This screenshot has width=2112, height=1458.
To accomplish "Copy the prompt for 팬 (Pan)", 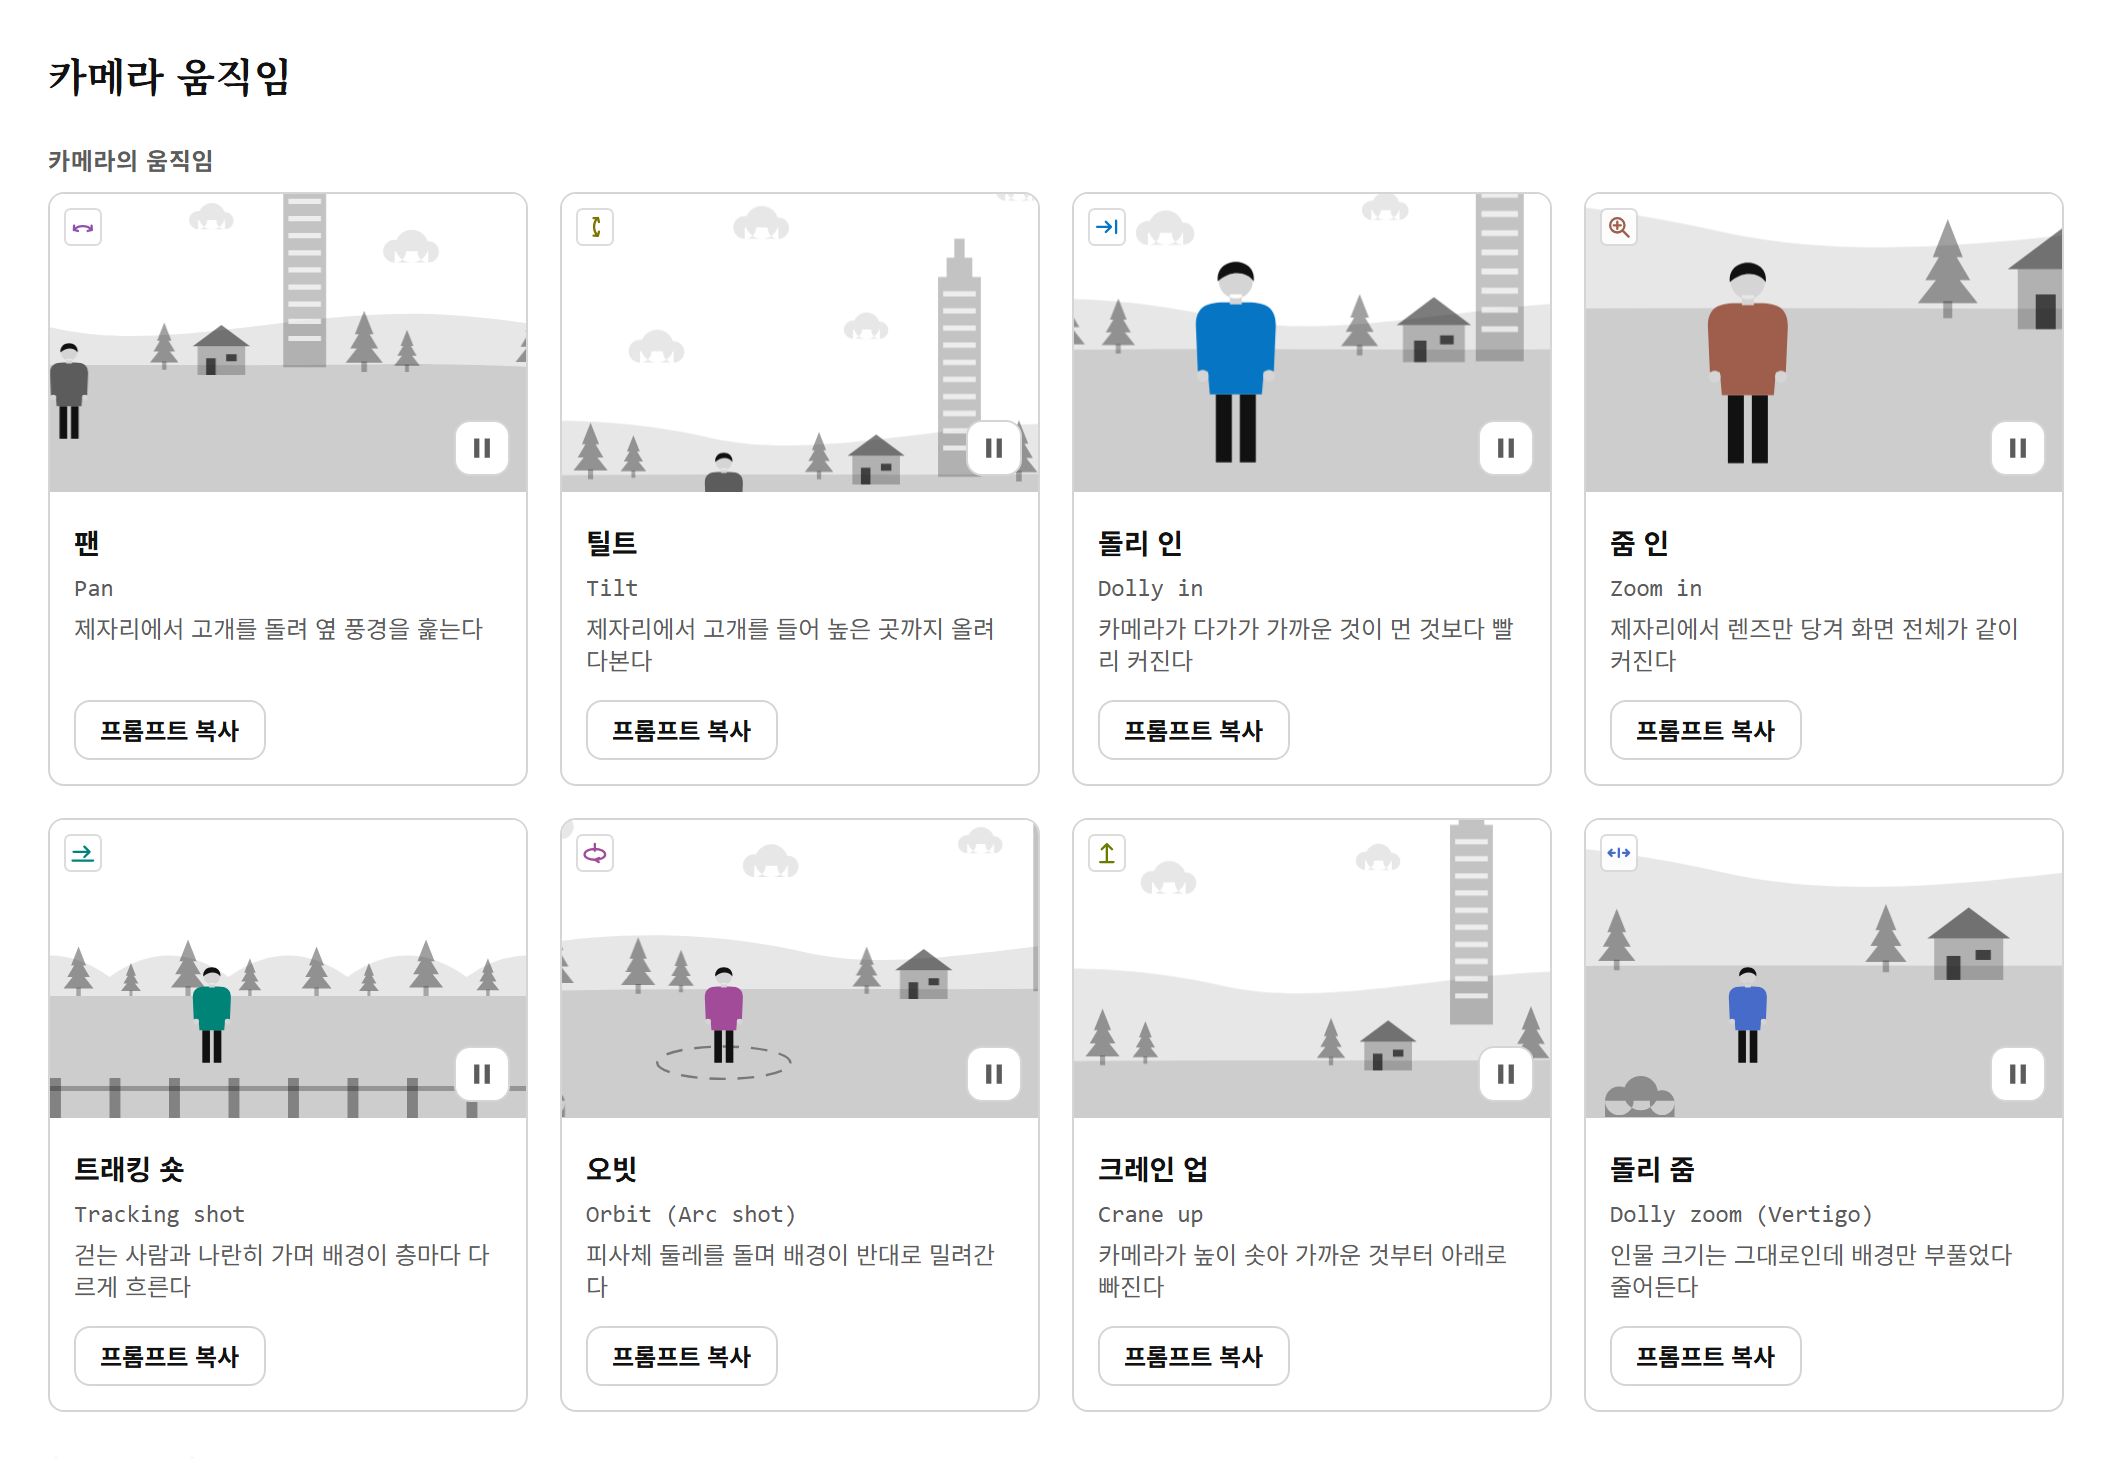I will (170, 730).
